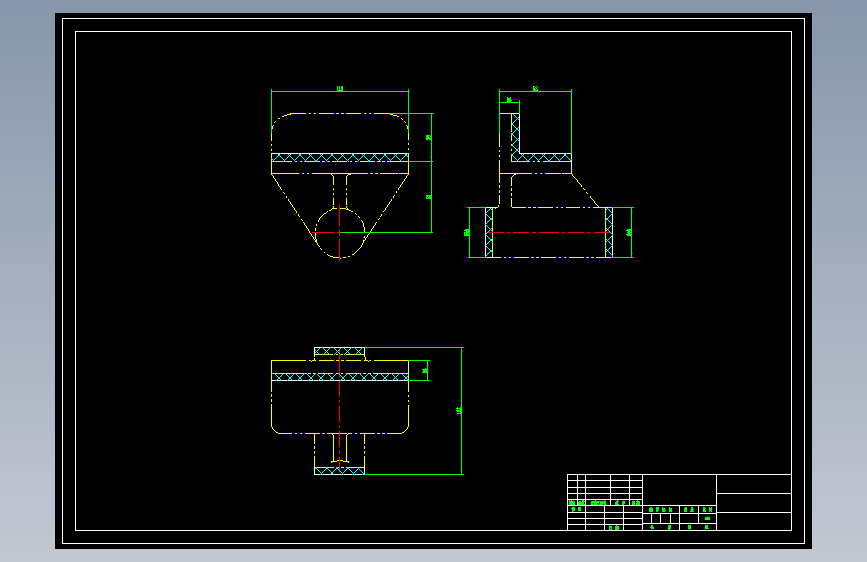The image size is (867, 562).
Task: Select the red vertical centerline in bottom view
Action: pyautogui.click(x=340, y=410)
